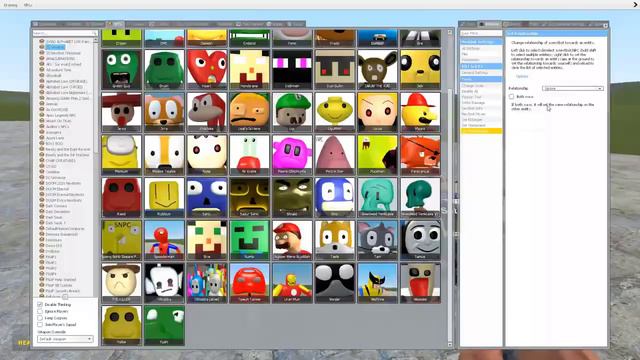This screenshot has height=360, width=640.
Task: Select Adventure Time category in NPC tree
Action: click(x=58, y=70)
